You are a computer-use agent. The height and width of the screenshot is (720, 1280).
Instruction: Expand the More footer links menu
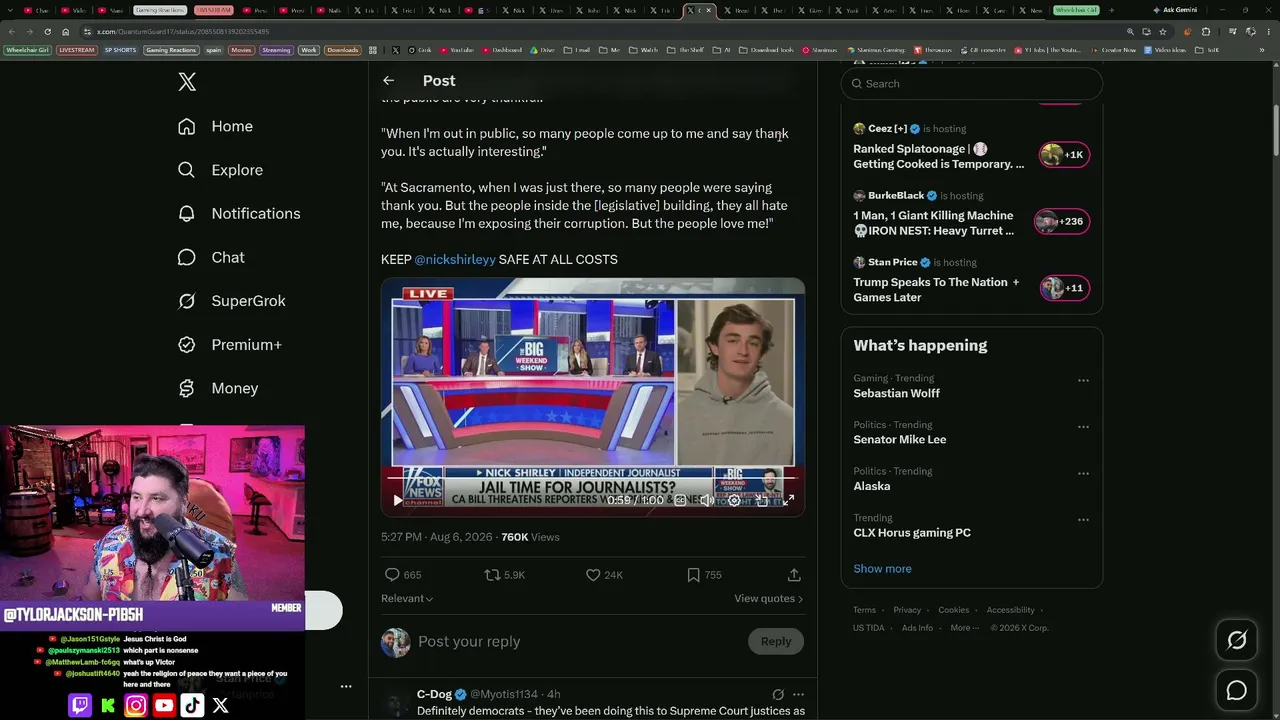pos(964,628)
